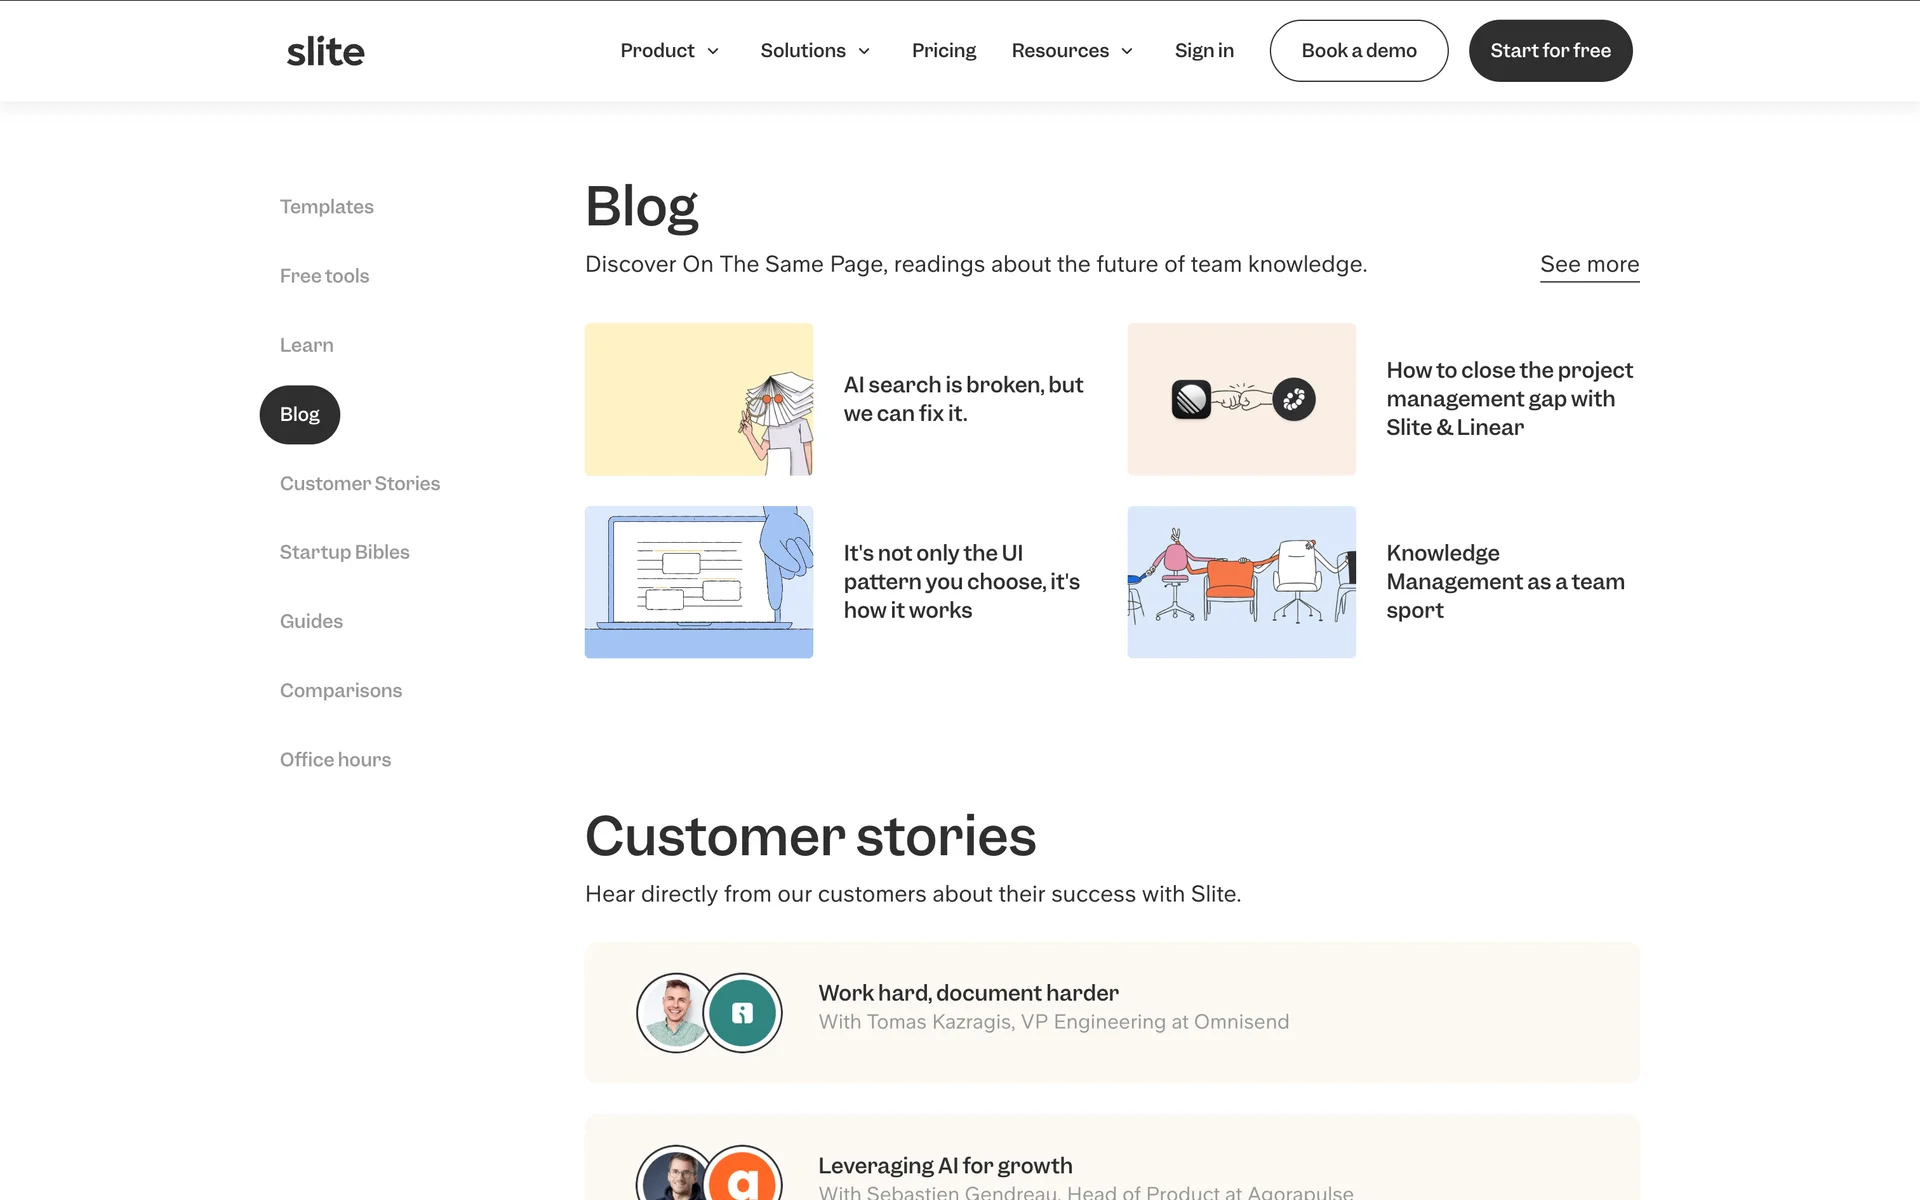
Task: Expand the Solutions dropdown menu
Action: (815, 51)
